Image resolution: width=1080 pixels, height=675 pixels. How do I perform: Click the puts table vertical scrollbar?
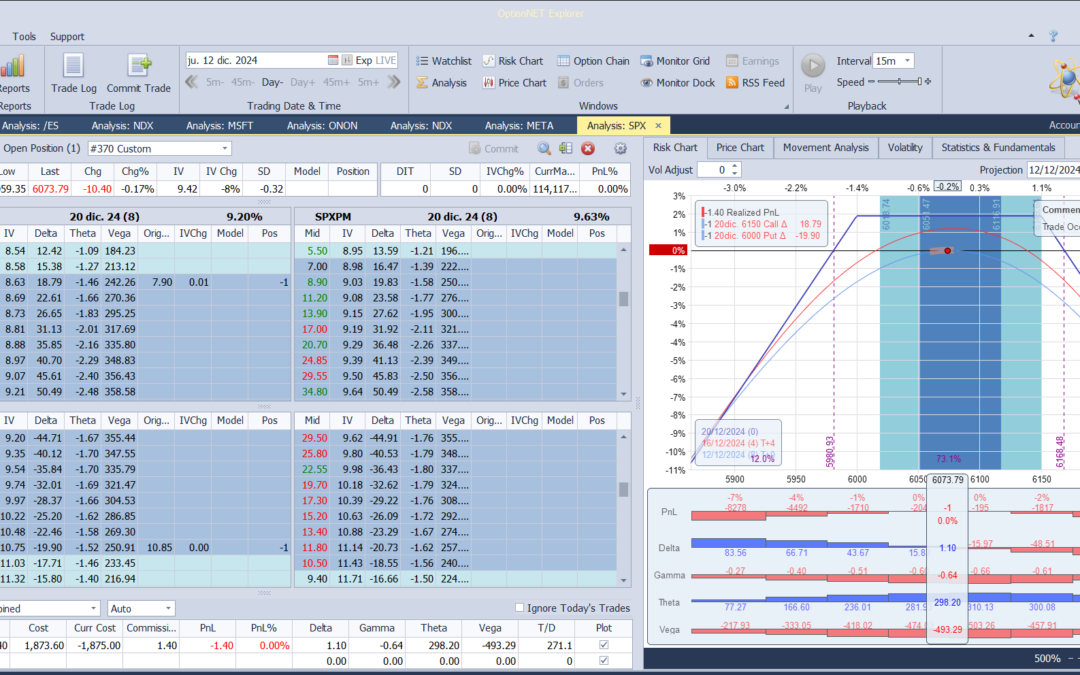(x=623, y=508)
